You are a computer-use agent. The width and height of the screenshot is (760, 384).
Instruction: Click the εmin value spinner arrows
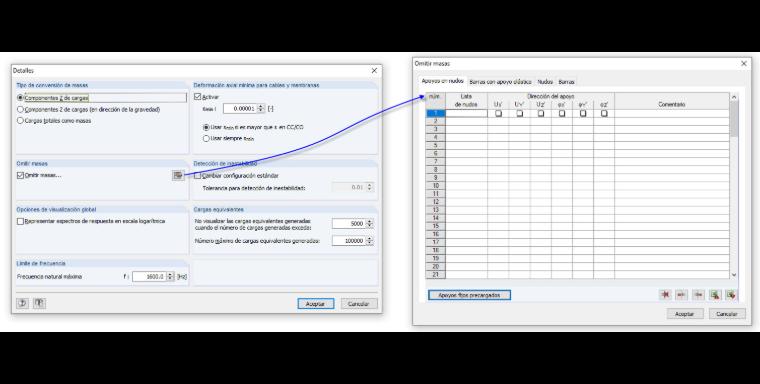pos(261,109)
